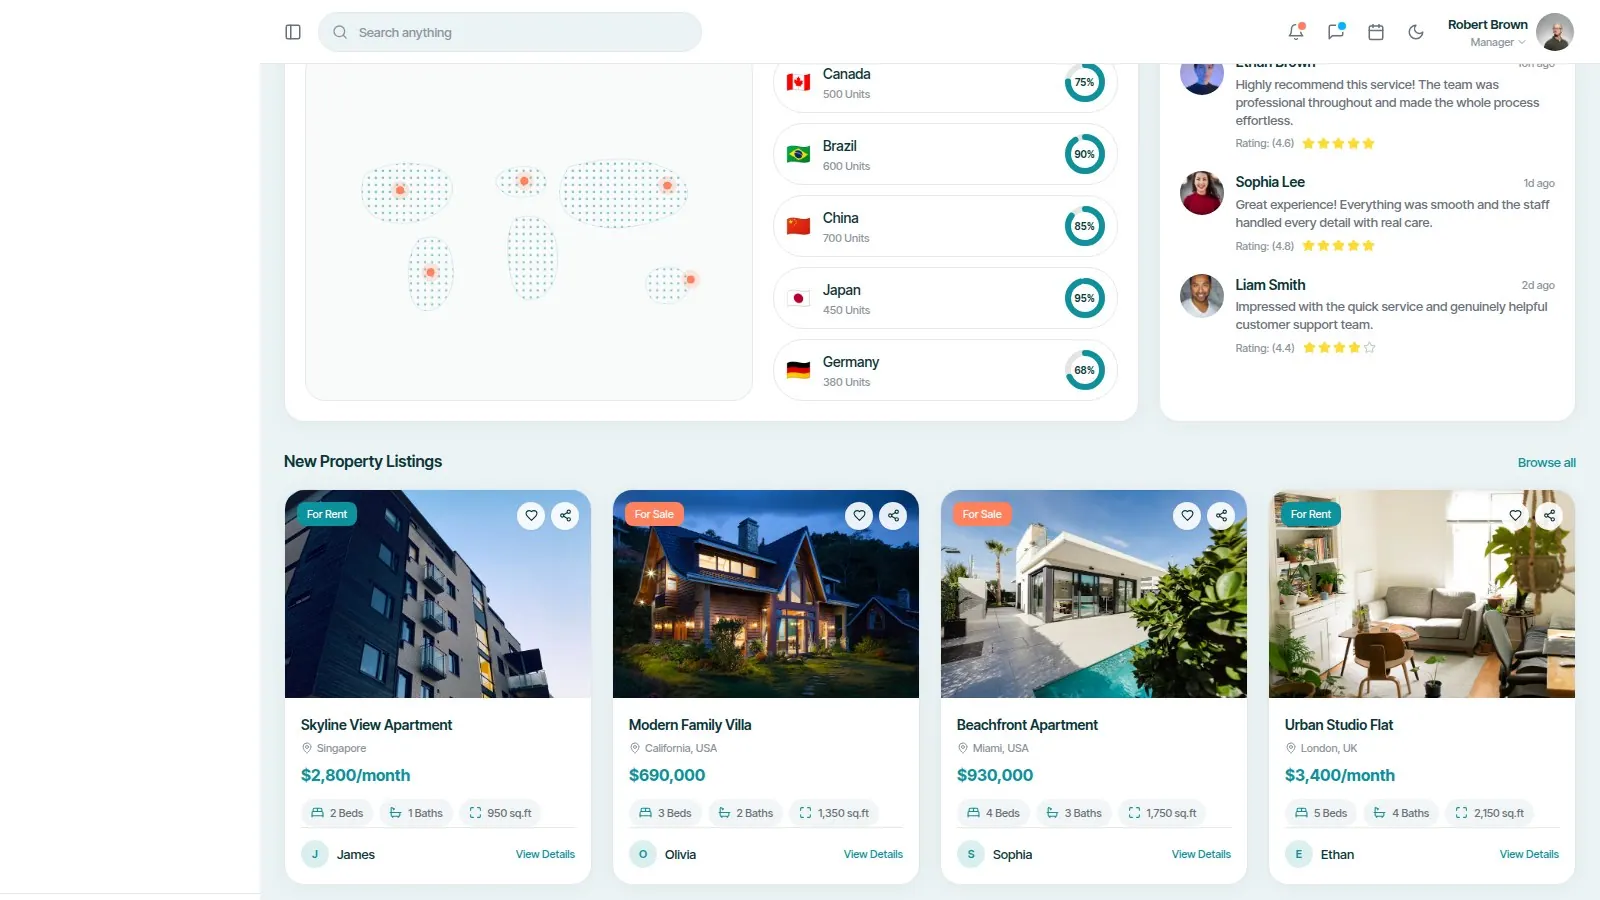View Details for James's listing

(545, 854)
